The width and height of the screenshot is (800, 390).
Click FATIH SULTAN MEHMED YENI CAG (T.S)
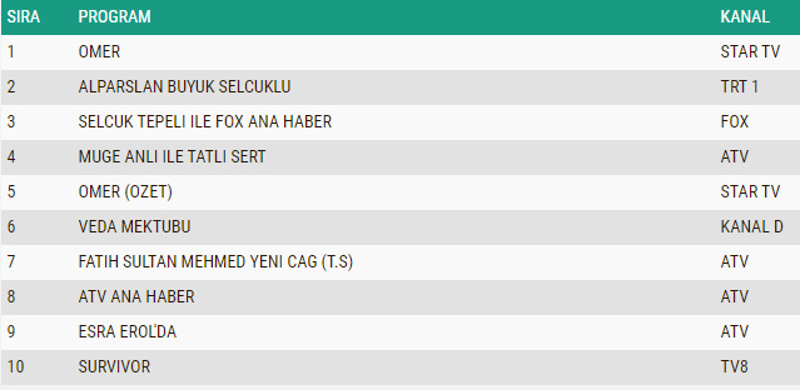coord(216,262)
